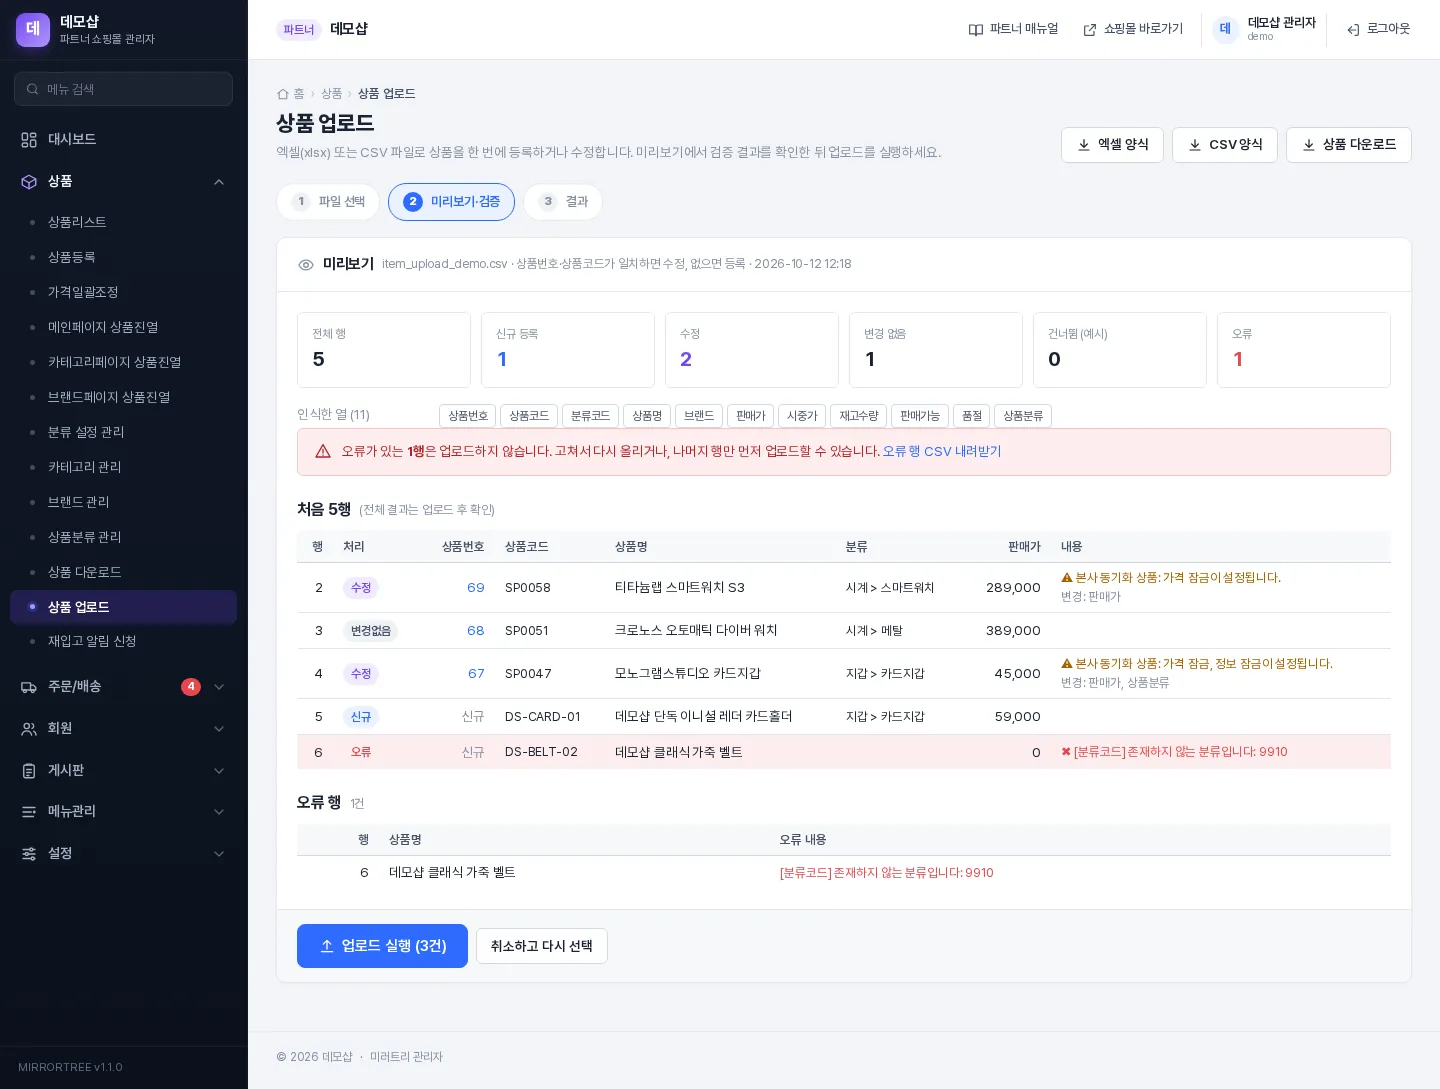Click the 설정 sliders icon
1440x1089 pixels.
click(29, 854)
